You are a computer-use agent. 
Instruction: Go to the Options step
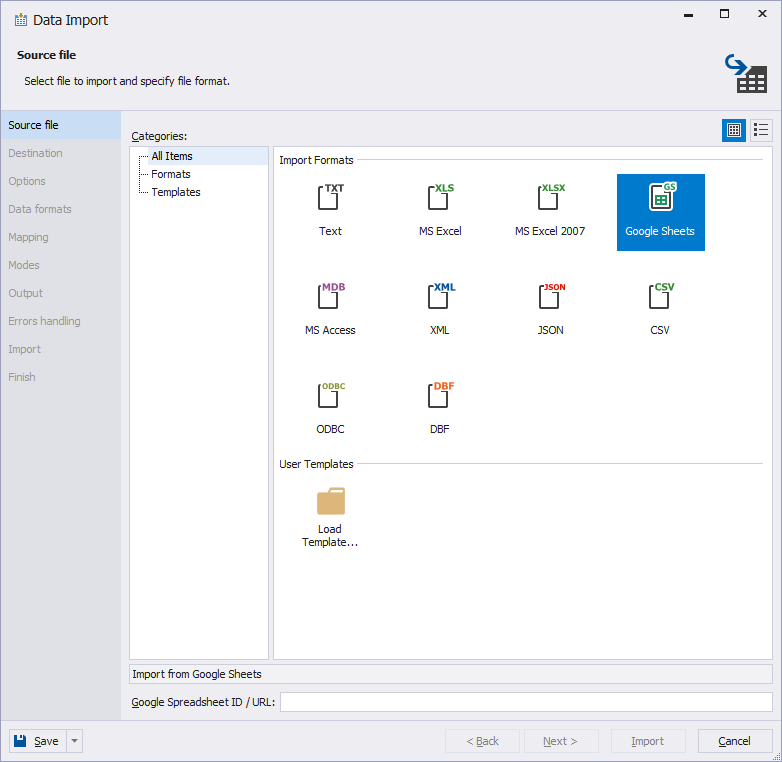point(60,181)
